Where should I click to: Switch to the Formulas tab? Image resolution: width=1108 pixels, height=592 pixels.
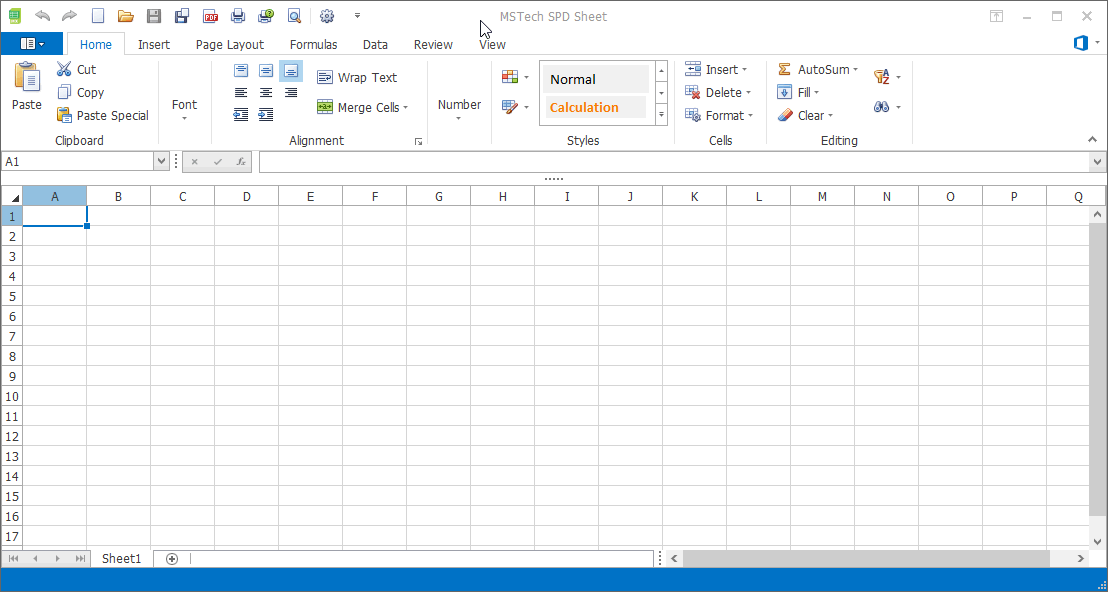click(314, 45)
